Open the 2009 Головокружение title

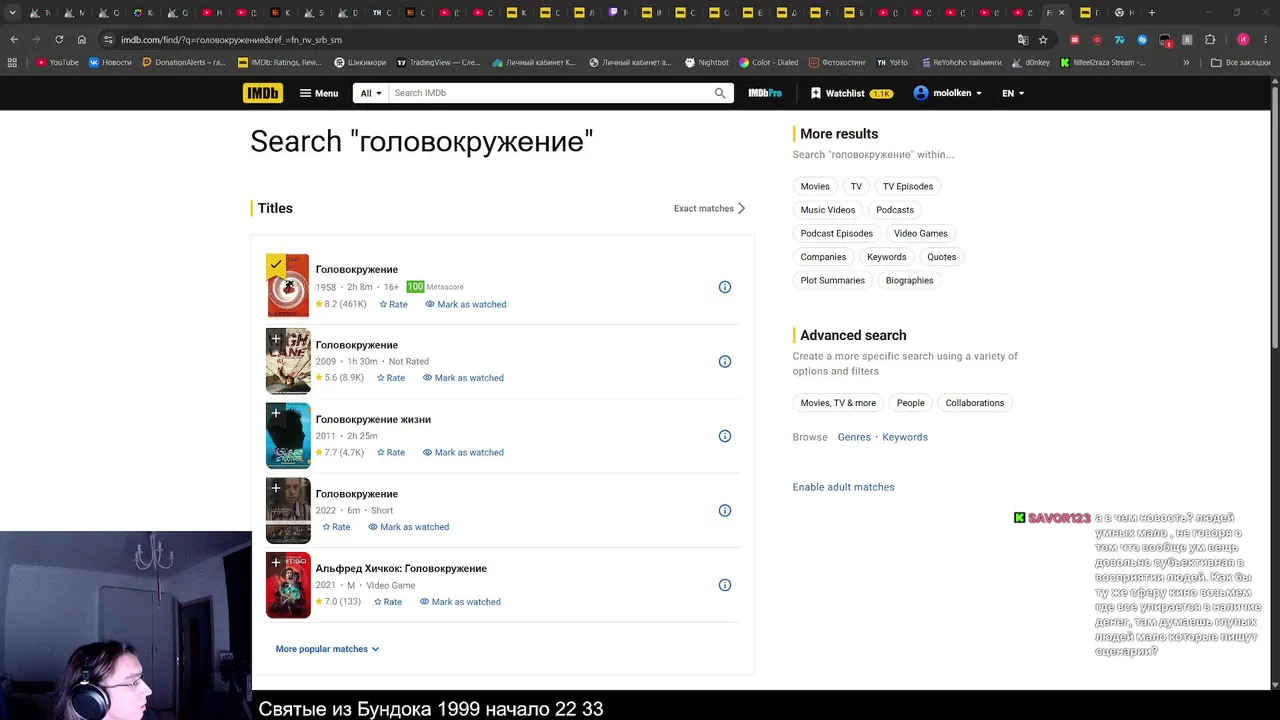[357, 345]
